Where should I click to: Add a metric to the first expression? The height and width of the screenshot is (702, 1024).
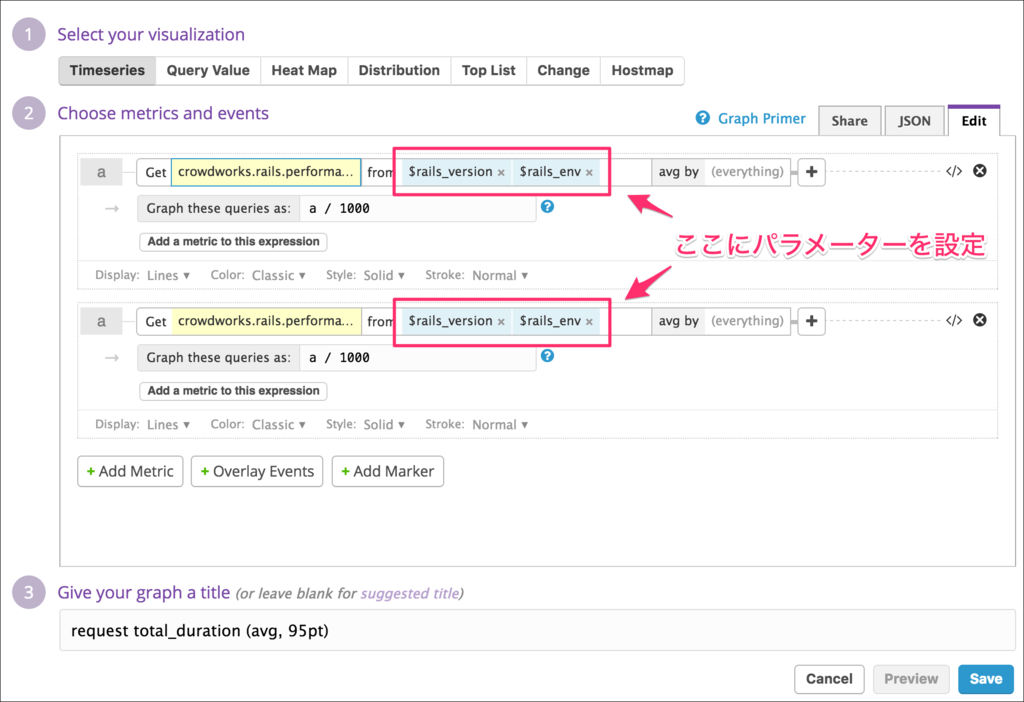[233, 242]
